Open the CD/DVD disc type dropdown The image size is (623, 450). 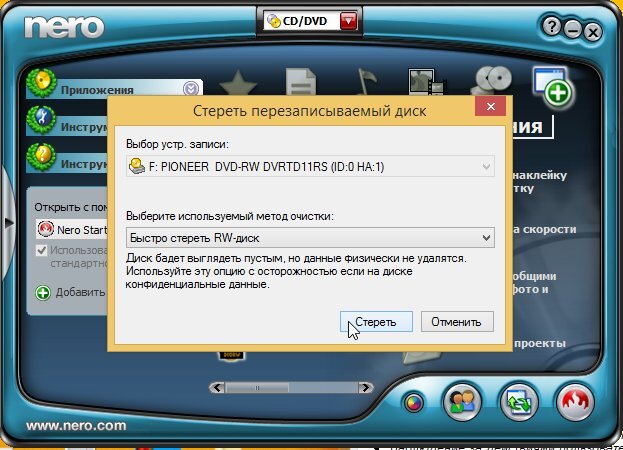coord(348,21)
